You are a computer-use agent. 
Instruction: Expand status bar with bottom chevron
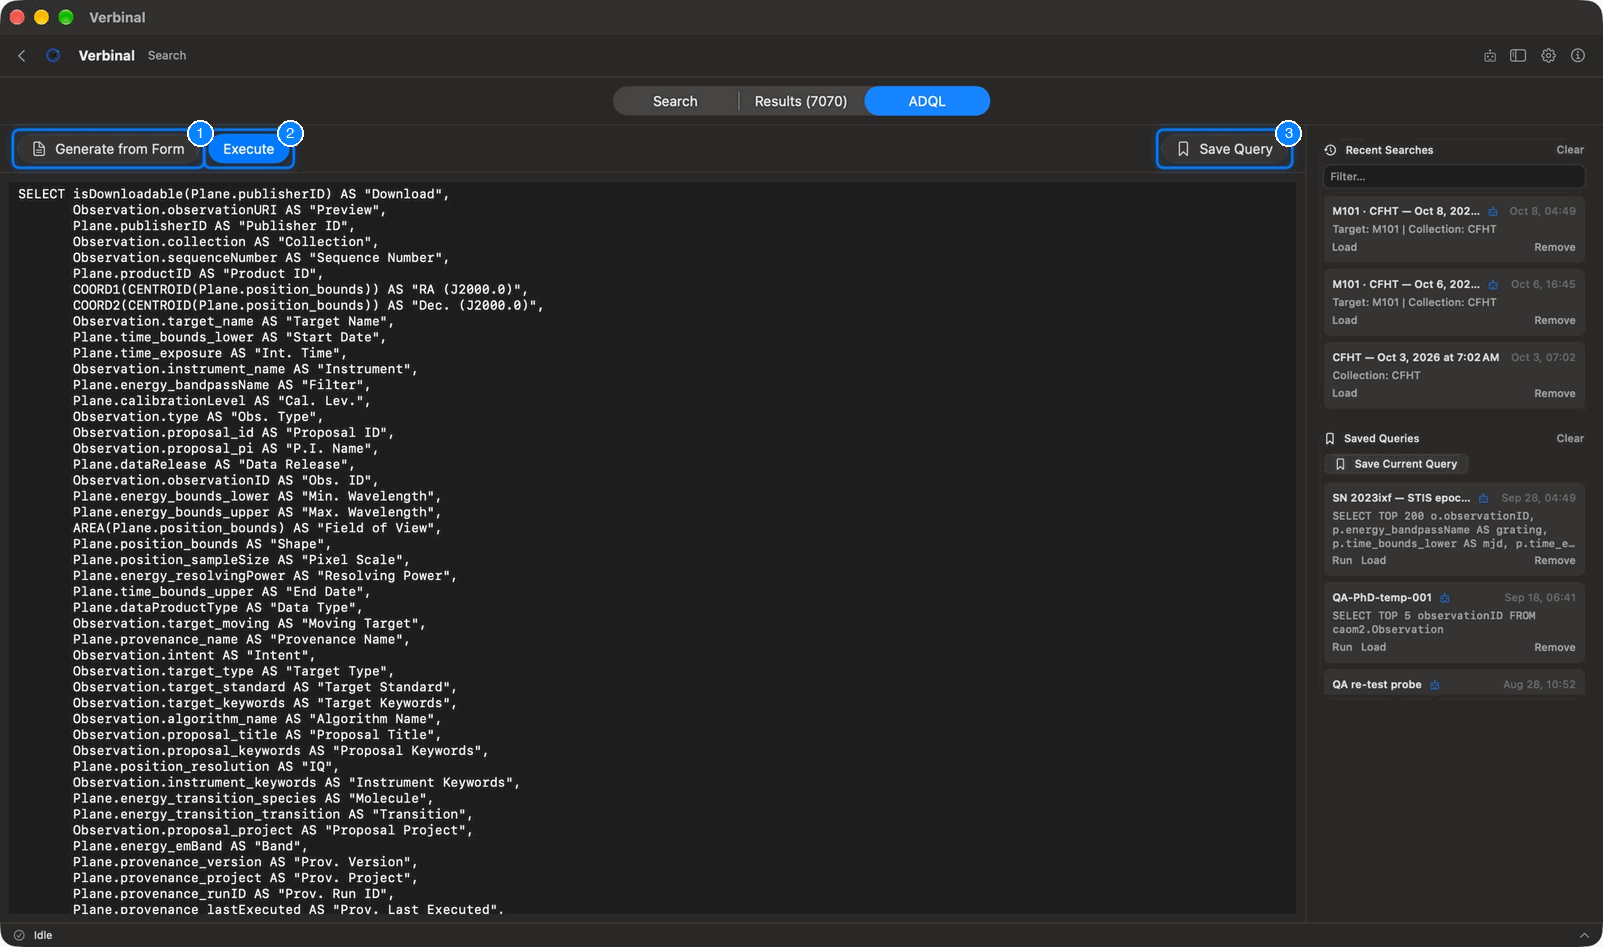click(1584, 935)
